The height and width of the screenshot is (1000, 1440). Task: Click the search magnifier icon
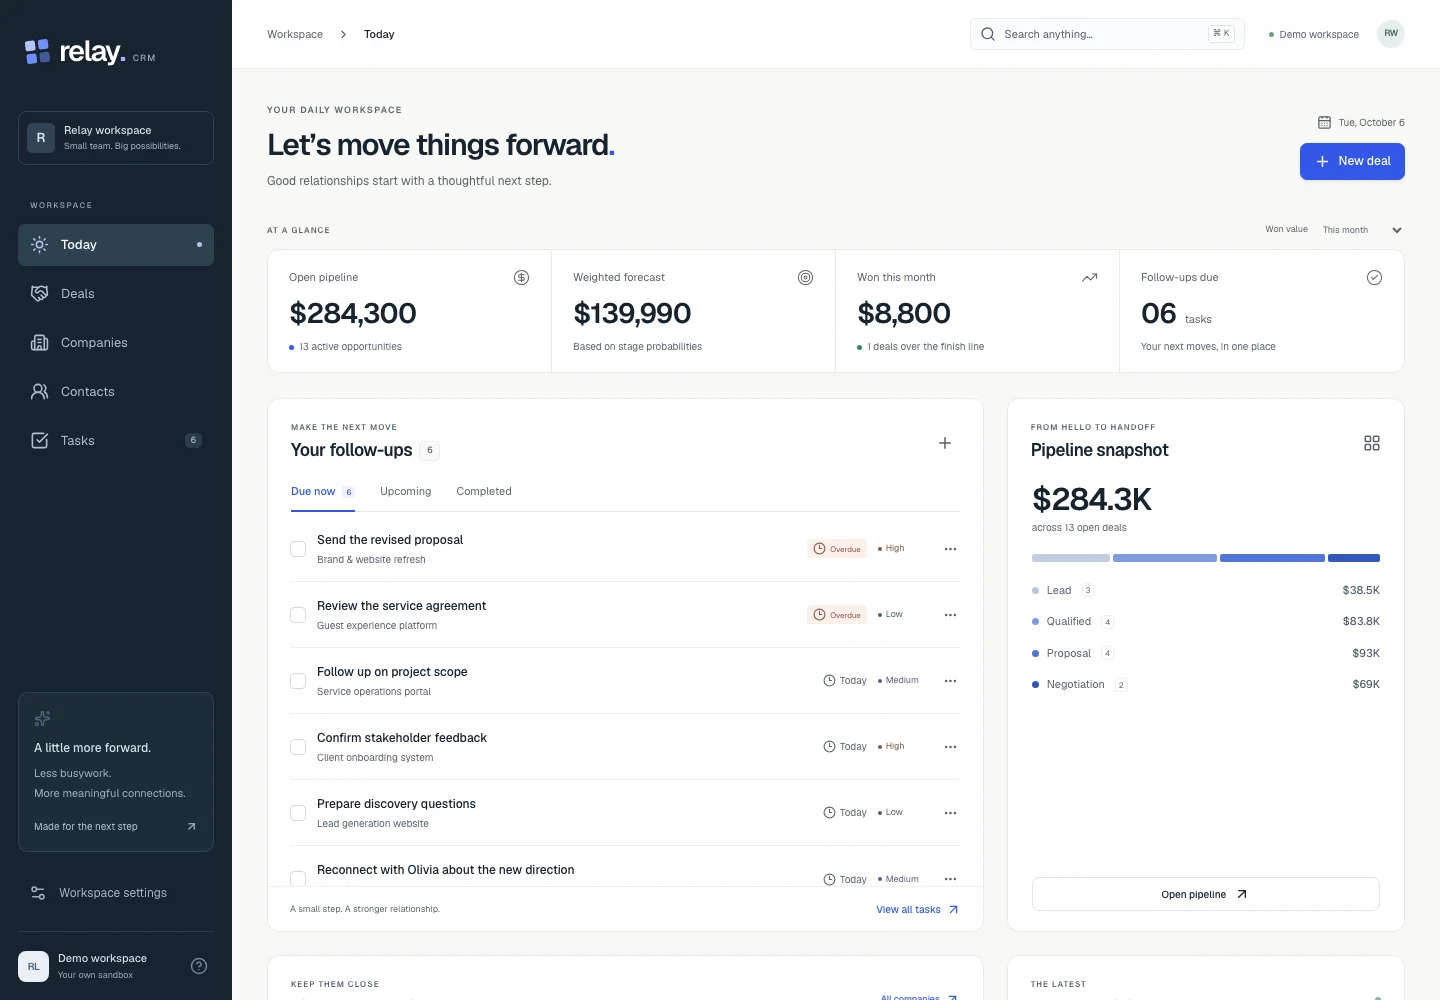pos(988,34)
